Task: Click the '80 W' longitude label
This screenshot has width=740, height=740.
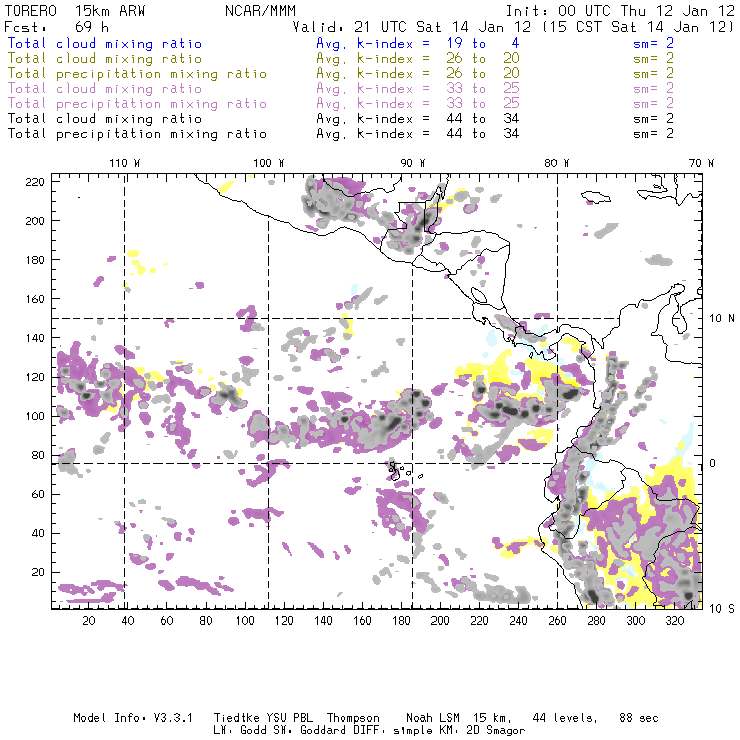Action: point(556,163)
